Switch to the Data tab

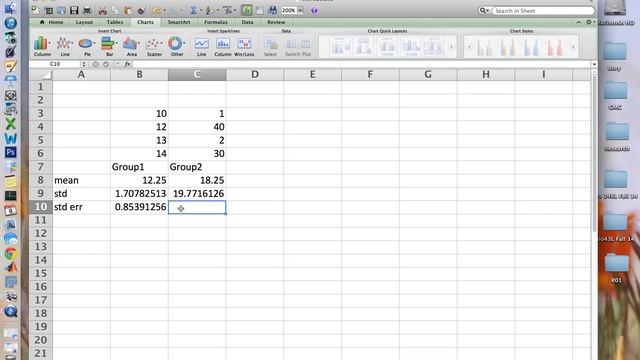[247, 22]
